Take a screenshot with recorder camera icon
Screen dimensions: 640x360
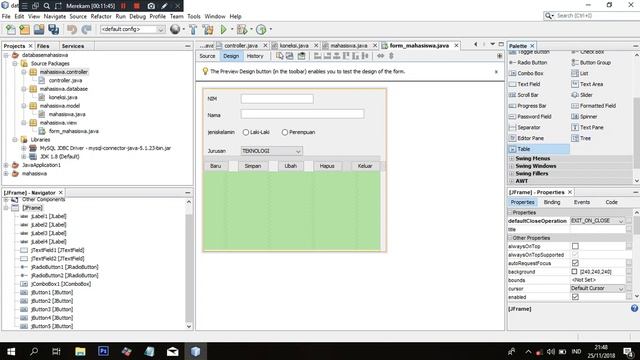151,6
